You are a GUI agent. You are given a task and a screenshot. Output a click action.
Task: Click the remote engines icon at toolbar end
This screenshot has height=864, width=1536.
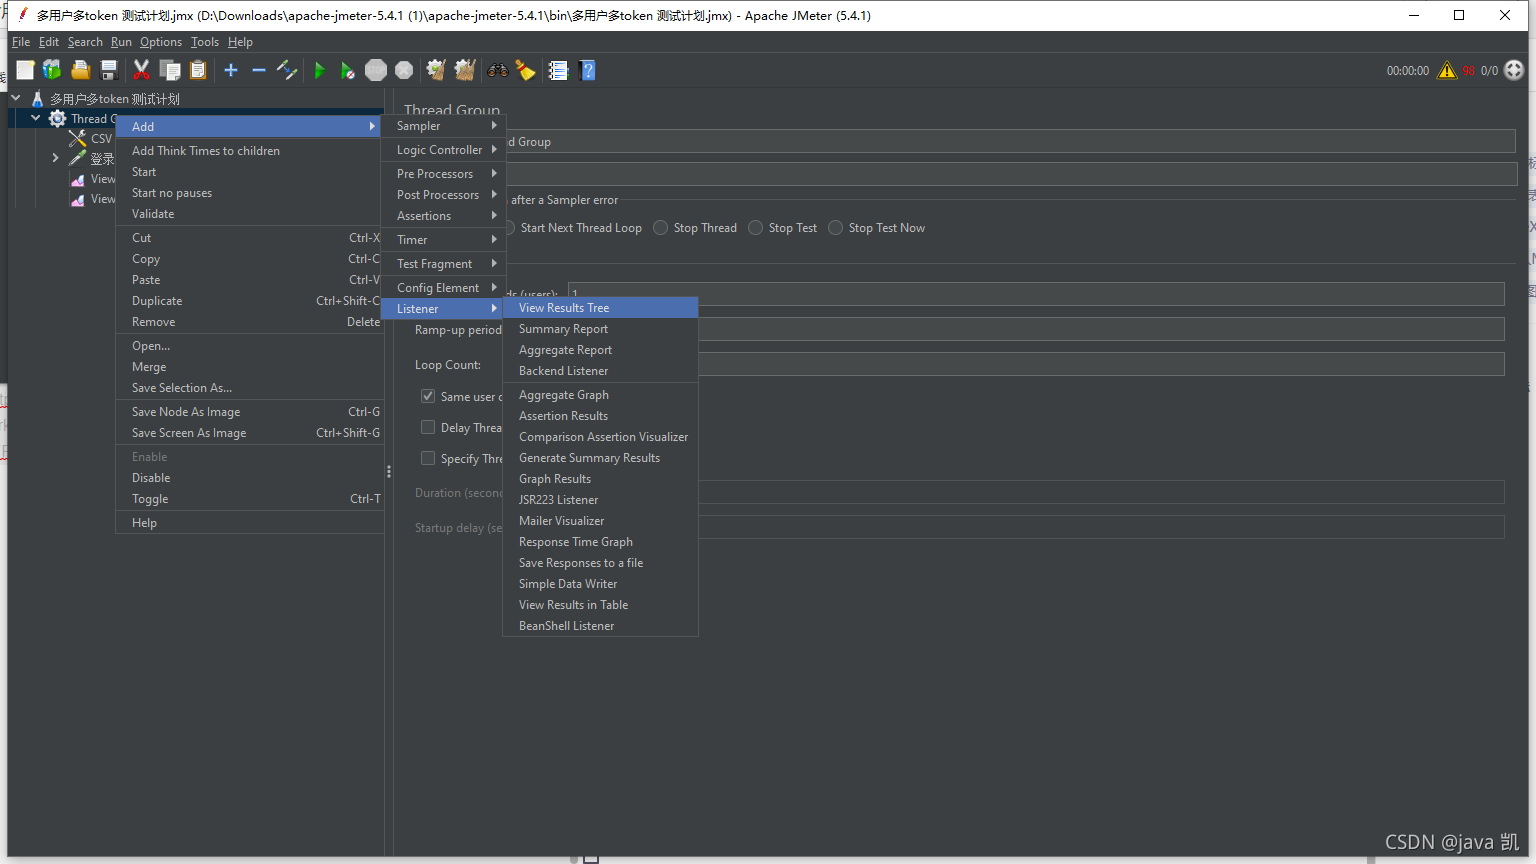coord(1514,70)
